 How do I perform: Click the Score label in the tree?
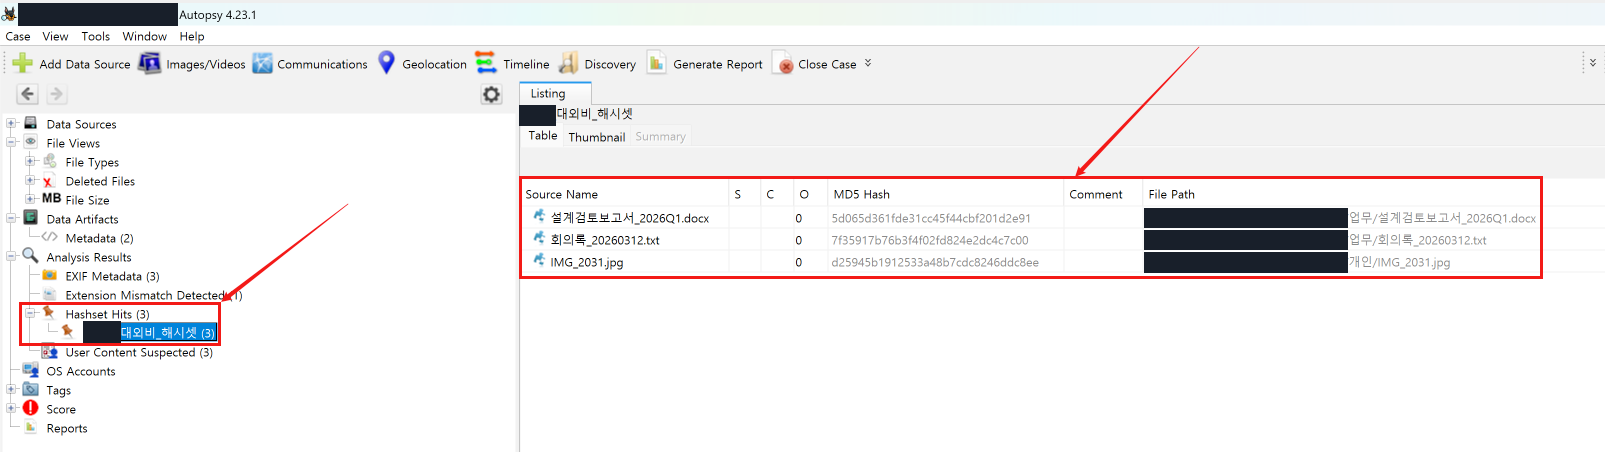[x=61, y=409]
